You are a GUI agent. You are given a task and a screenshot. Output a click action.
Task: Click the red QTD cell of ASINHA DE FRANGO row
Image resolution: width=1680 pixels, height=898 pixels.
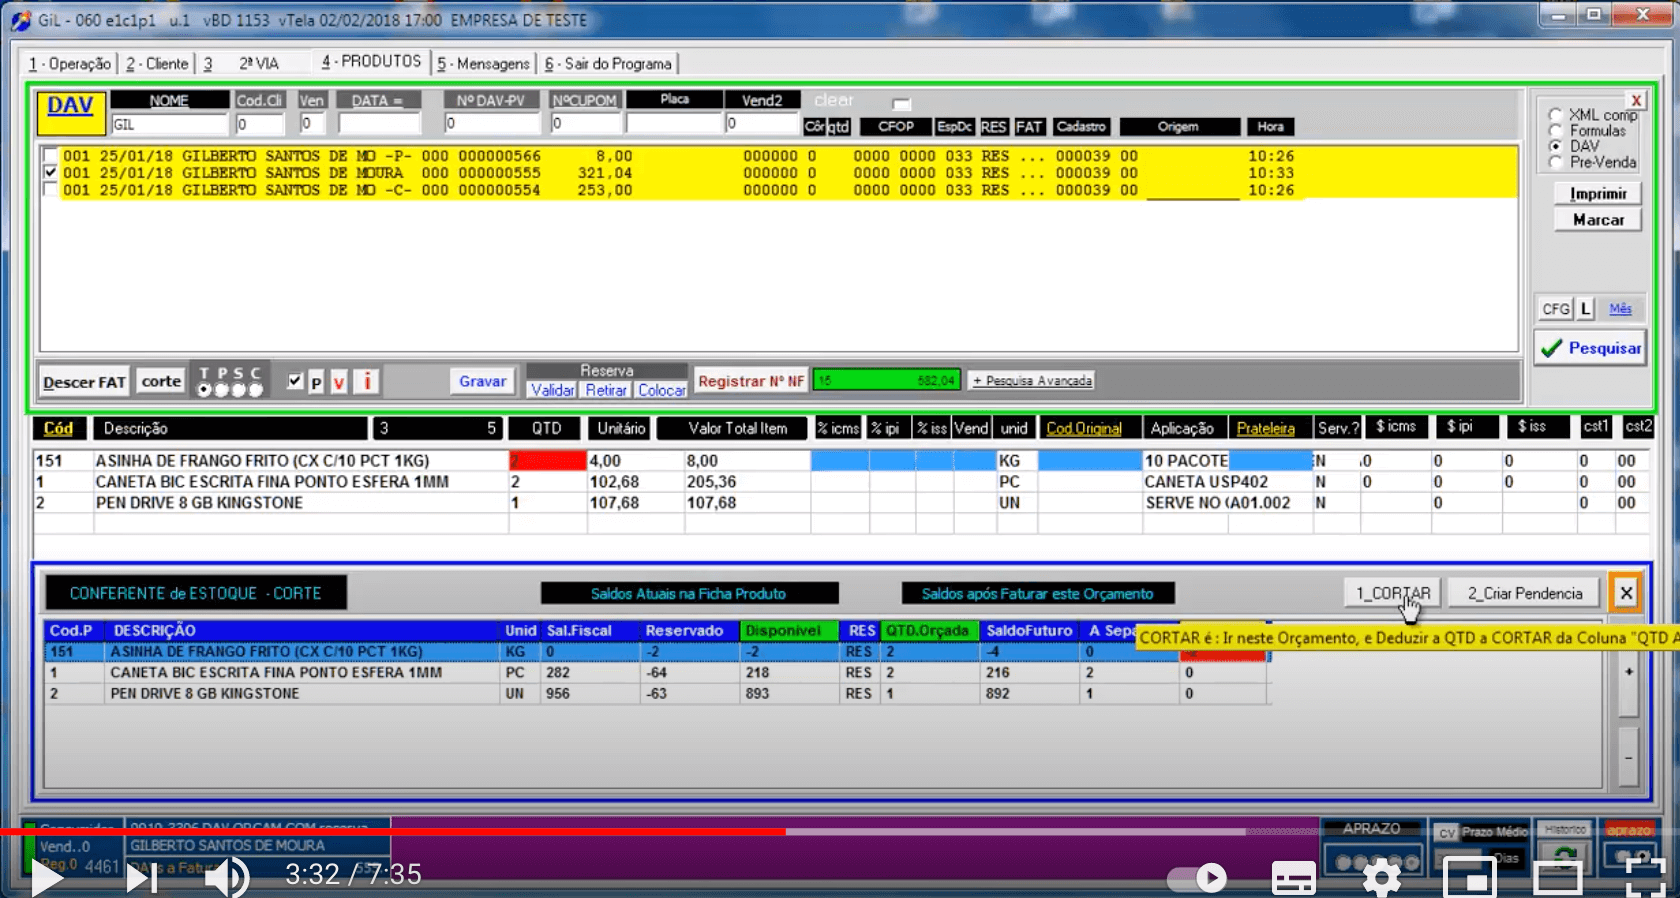548,461
